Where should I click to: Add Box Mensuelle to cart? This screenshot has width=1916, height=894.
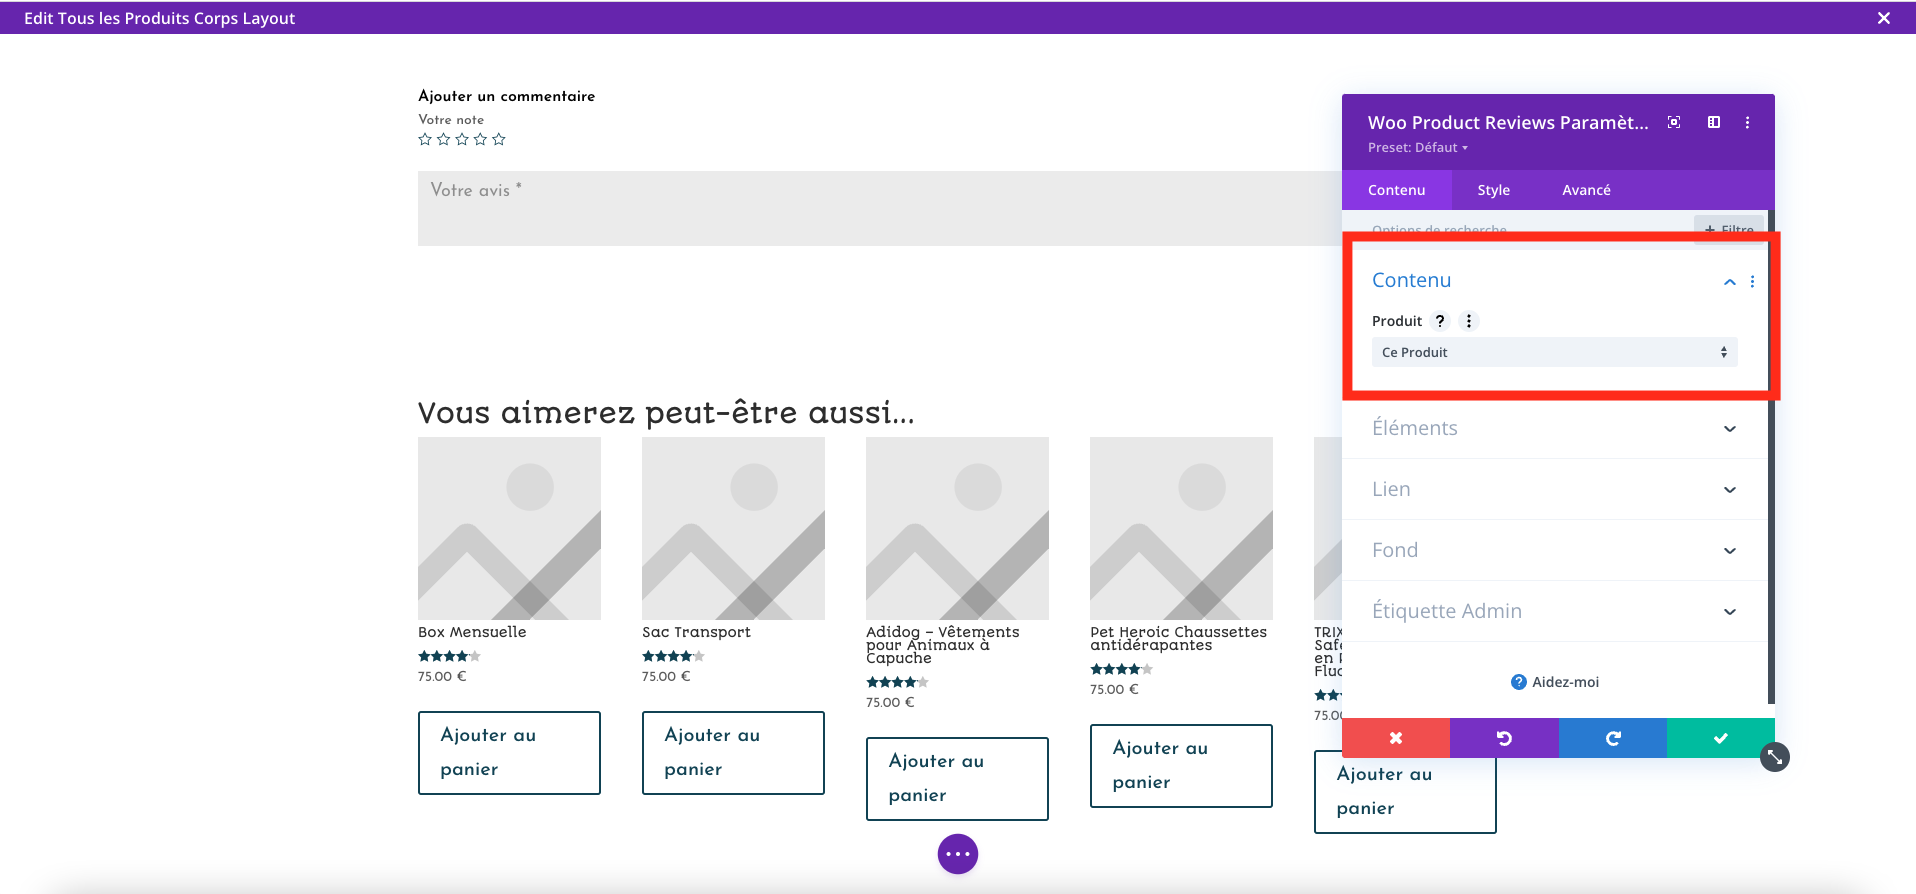pyautogui.click(x=509, y=753)
